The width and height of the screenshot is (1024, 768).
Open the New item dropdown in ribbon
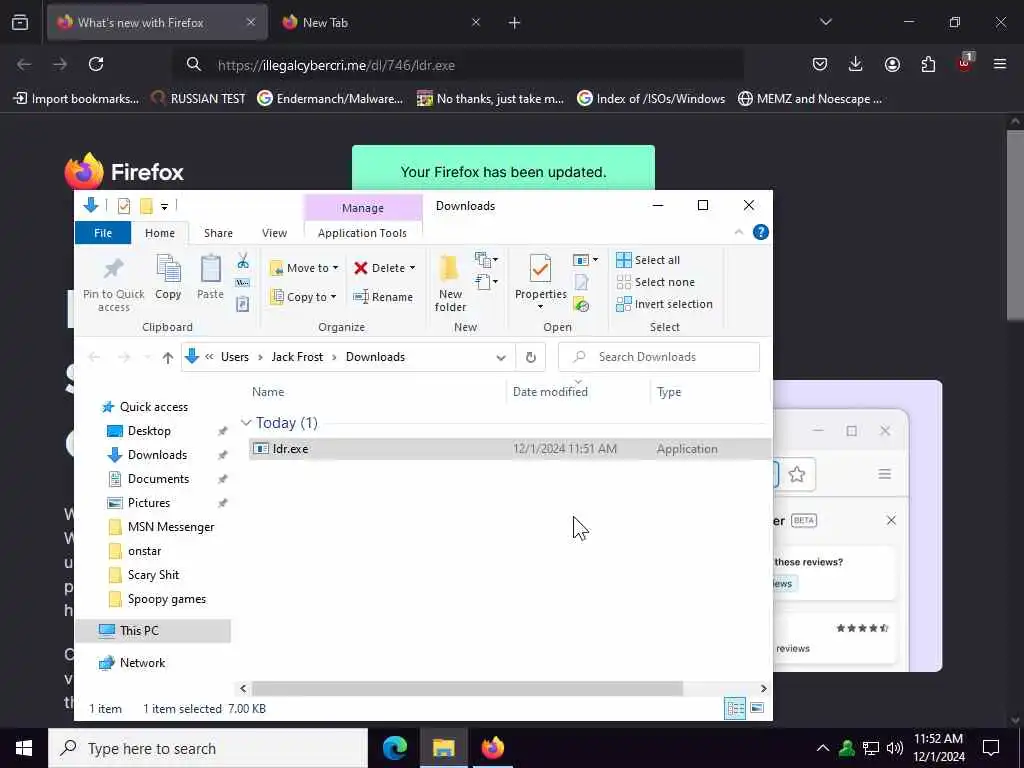coord(487,260)
